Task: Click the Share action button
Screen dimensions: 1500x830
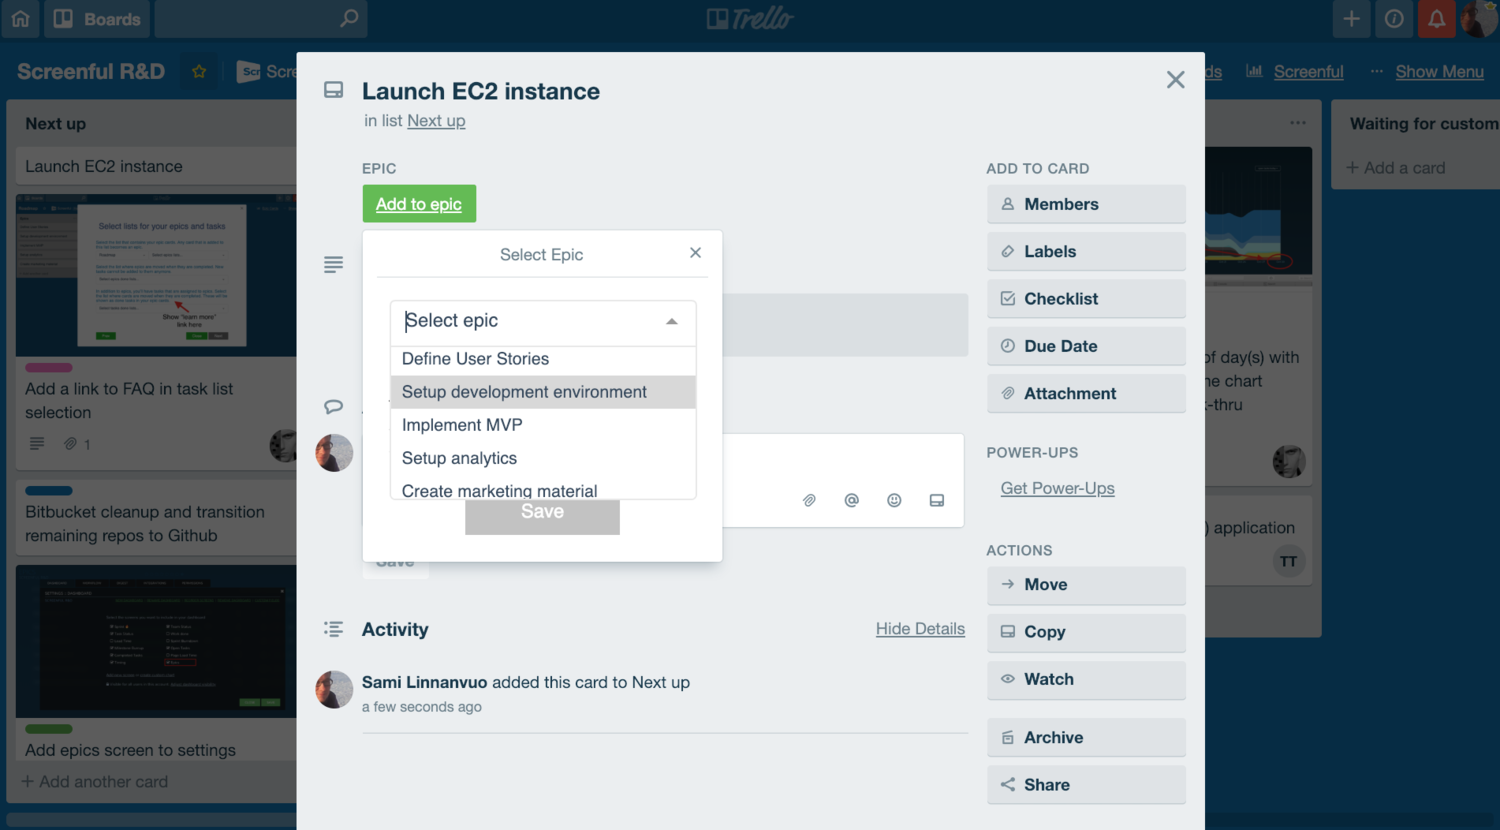Action: click(x=1086, y=785)
